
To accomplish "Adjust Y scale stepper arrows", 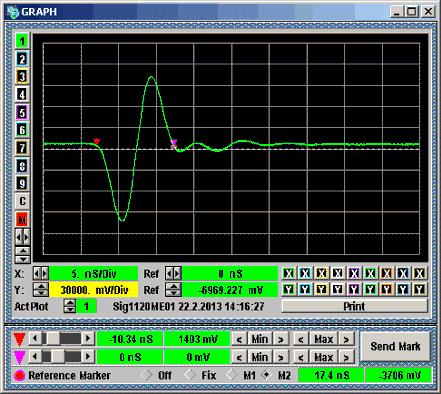I will click(x=41, y=290).
